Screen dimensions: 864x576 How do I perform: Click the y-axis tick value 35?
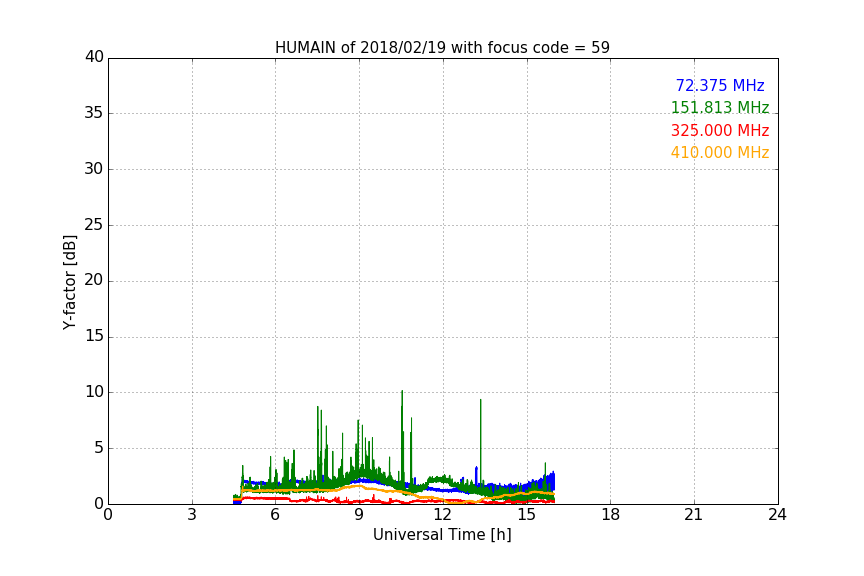click(x=94, y=113)
